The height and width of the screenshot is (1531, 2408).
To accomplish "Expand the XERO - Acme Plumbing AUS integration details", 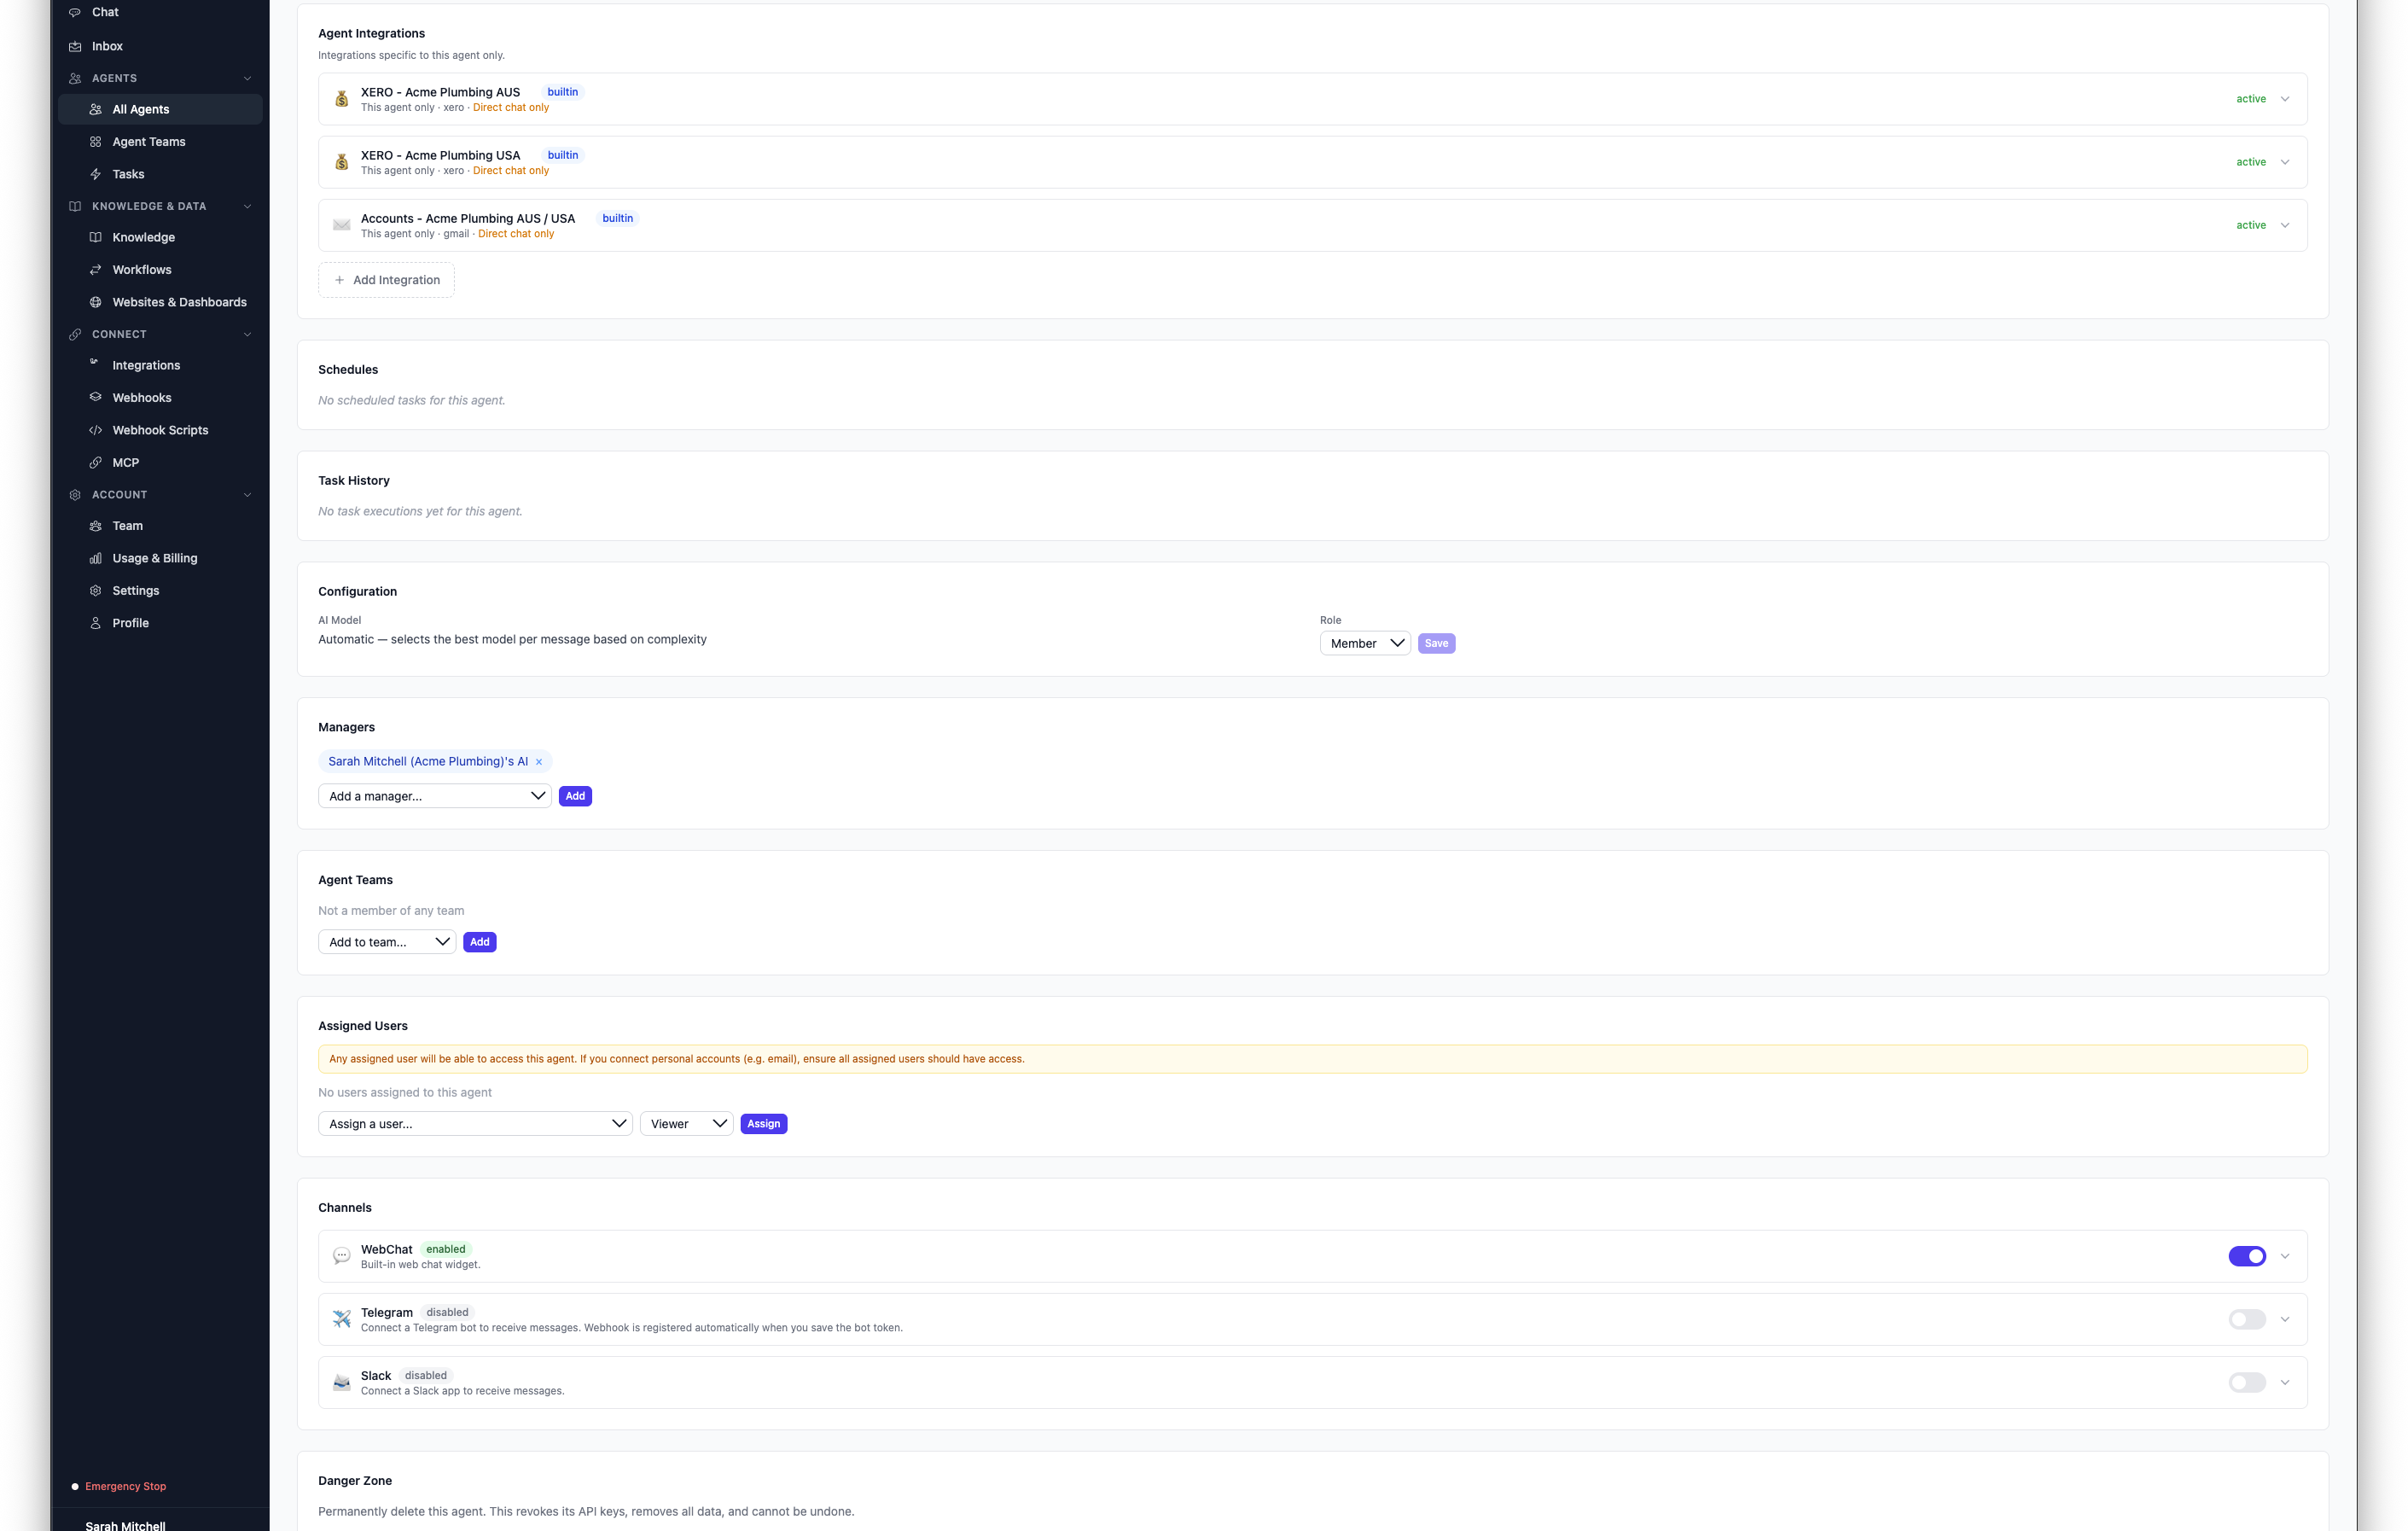I will (x=2285, y=98).
